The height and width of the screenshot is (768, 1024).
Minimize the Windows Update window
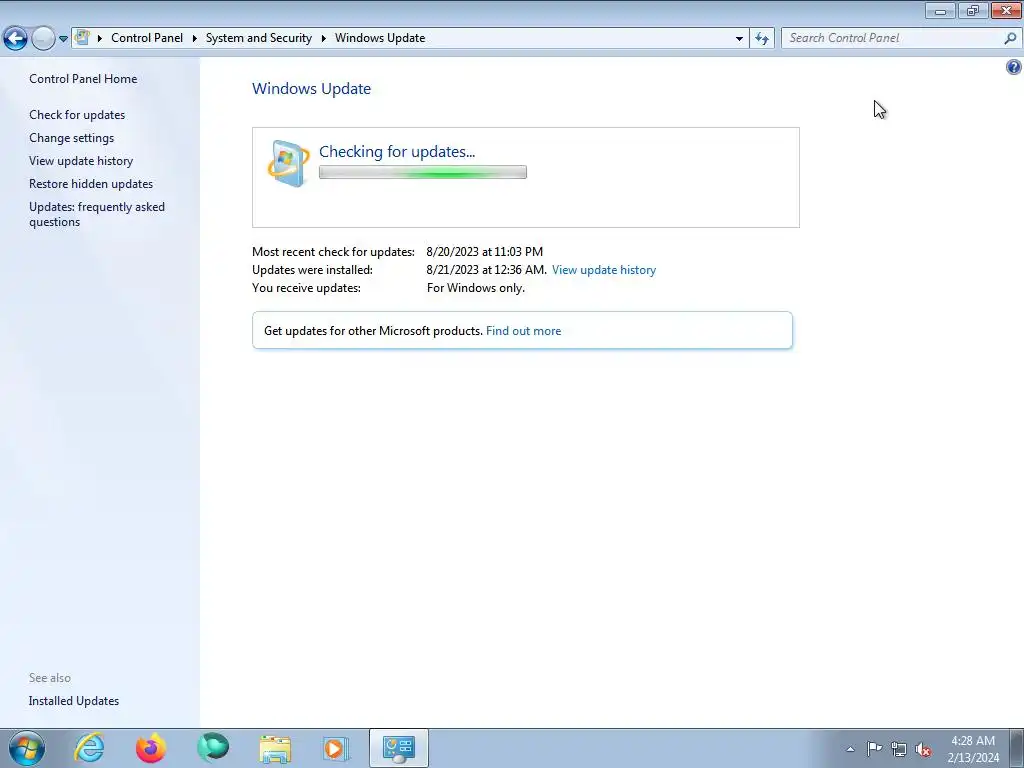click(940, 10)
